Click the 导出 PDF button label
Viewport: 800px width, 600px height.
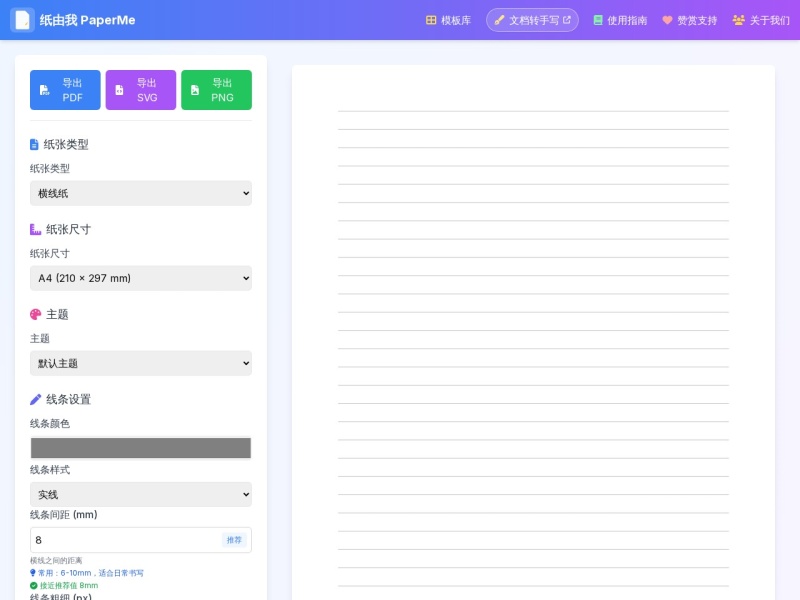pos(72,90)
